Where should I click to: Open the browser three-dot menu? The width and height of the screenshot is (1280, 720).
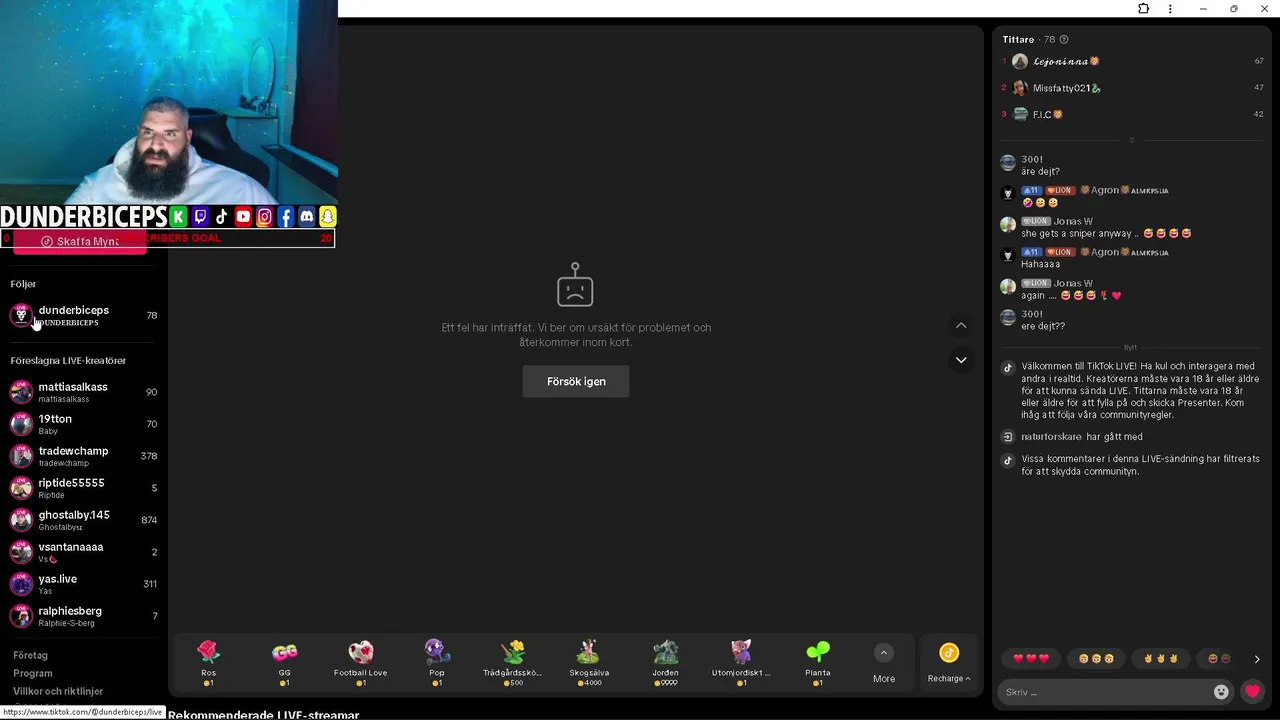pyautogui.click(x=1170, y=9)
